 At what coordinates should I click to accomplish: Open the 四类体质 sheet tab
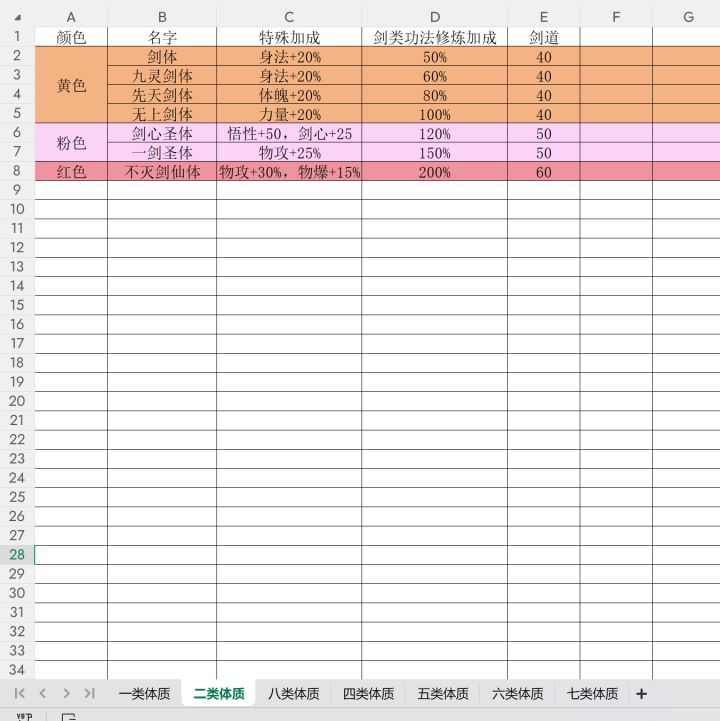tap(368, 693)
